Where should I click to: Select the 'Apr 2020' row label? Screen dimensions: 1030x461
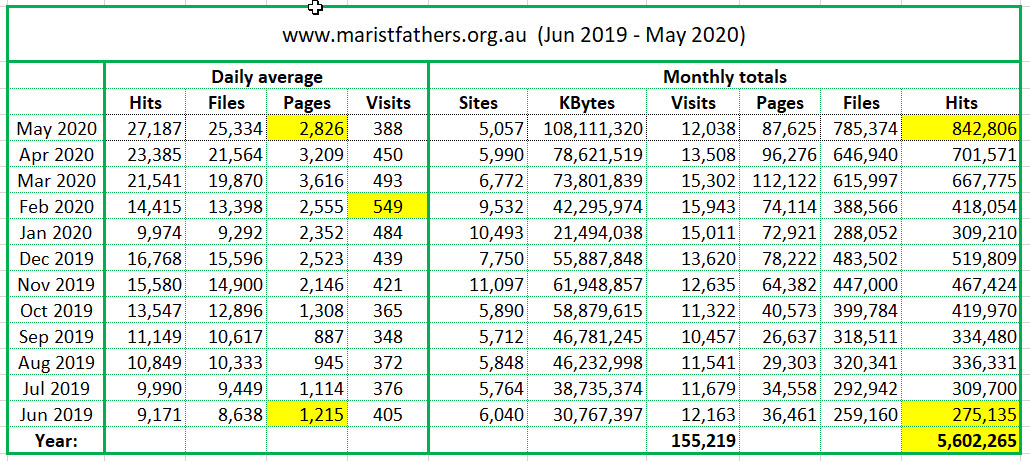pyautogui.click(x=56, y=155)
